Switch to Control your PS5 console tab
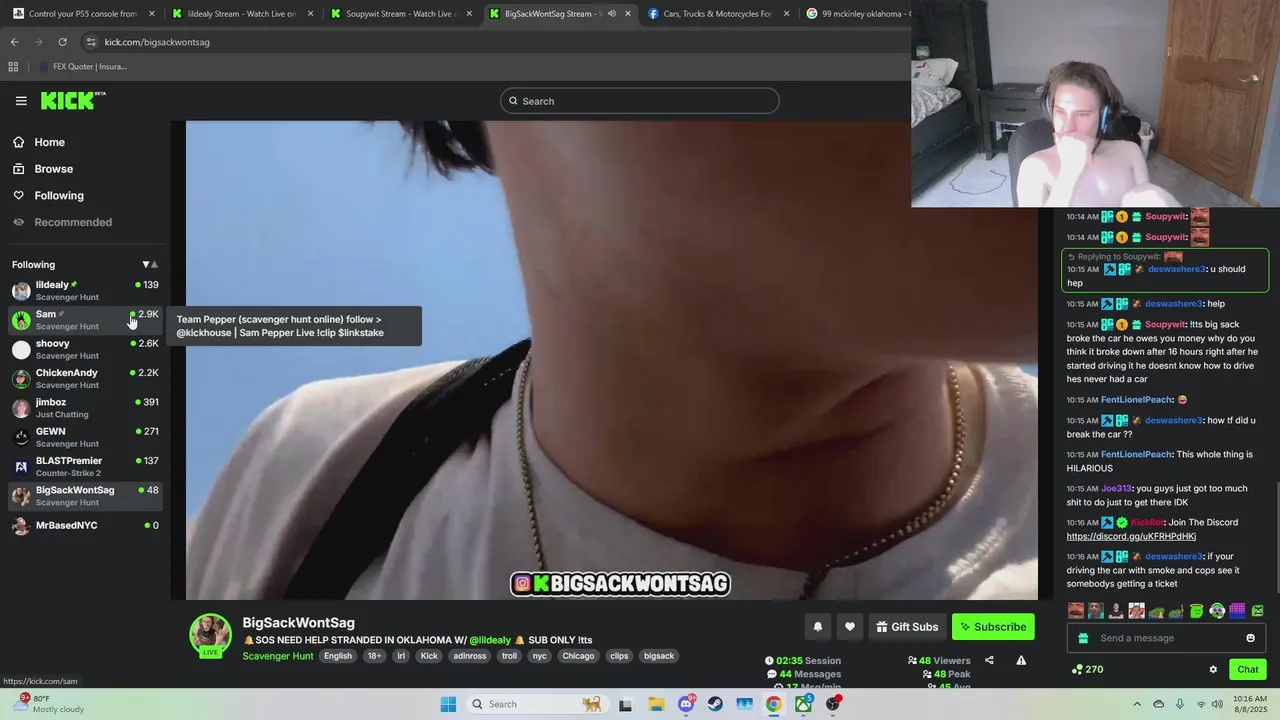 coord(83,14)
